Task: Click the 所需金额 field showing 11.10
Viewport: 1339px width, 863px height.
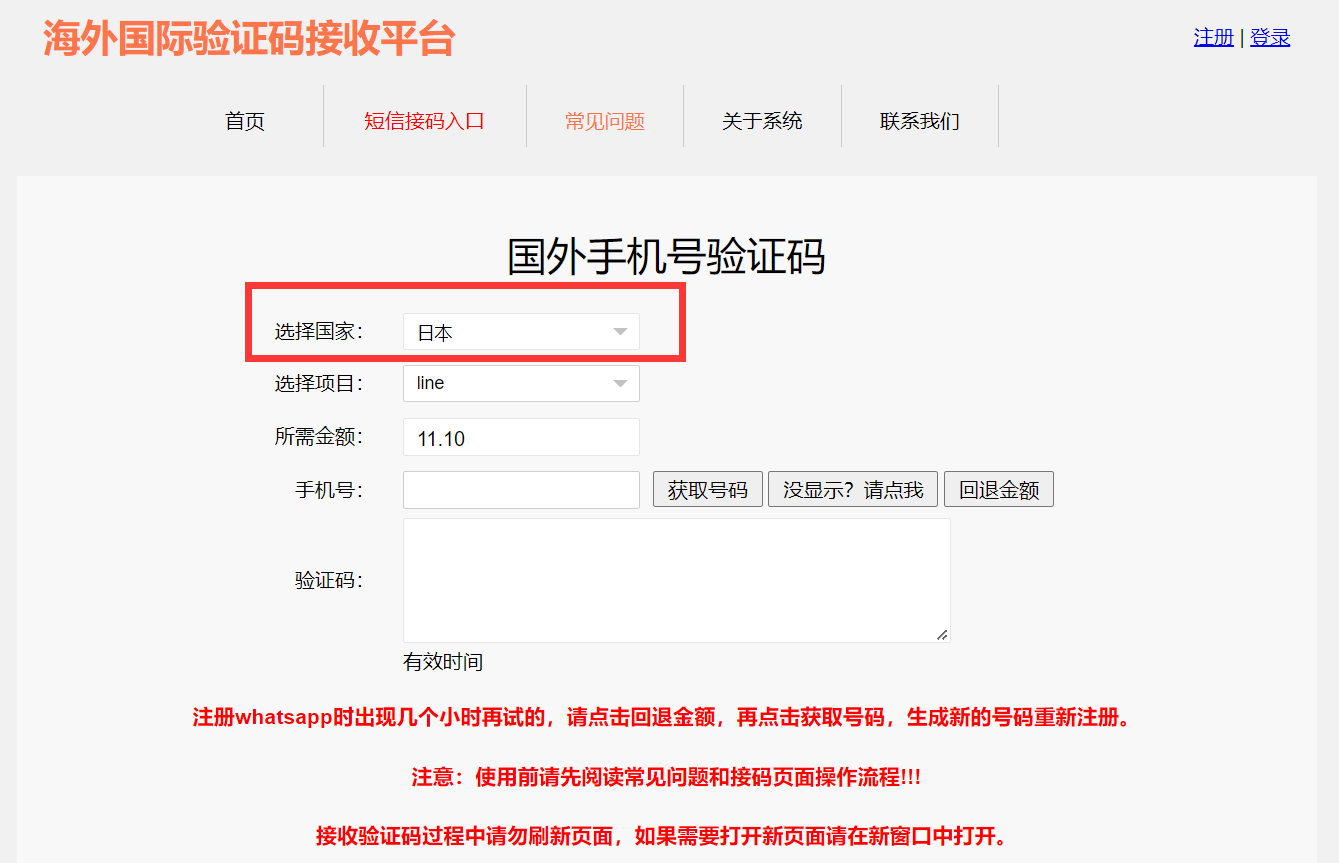Action: click(x=520, y=437)
